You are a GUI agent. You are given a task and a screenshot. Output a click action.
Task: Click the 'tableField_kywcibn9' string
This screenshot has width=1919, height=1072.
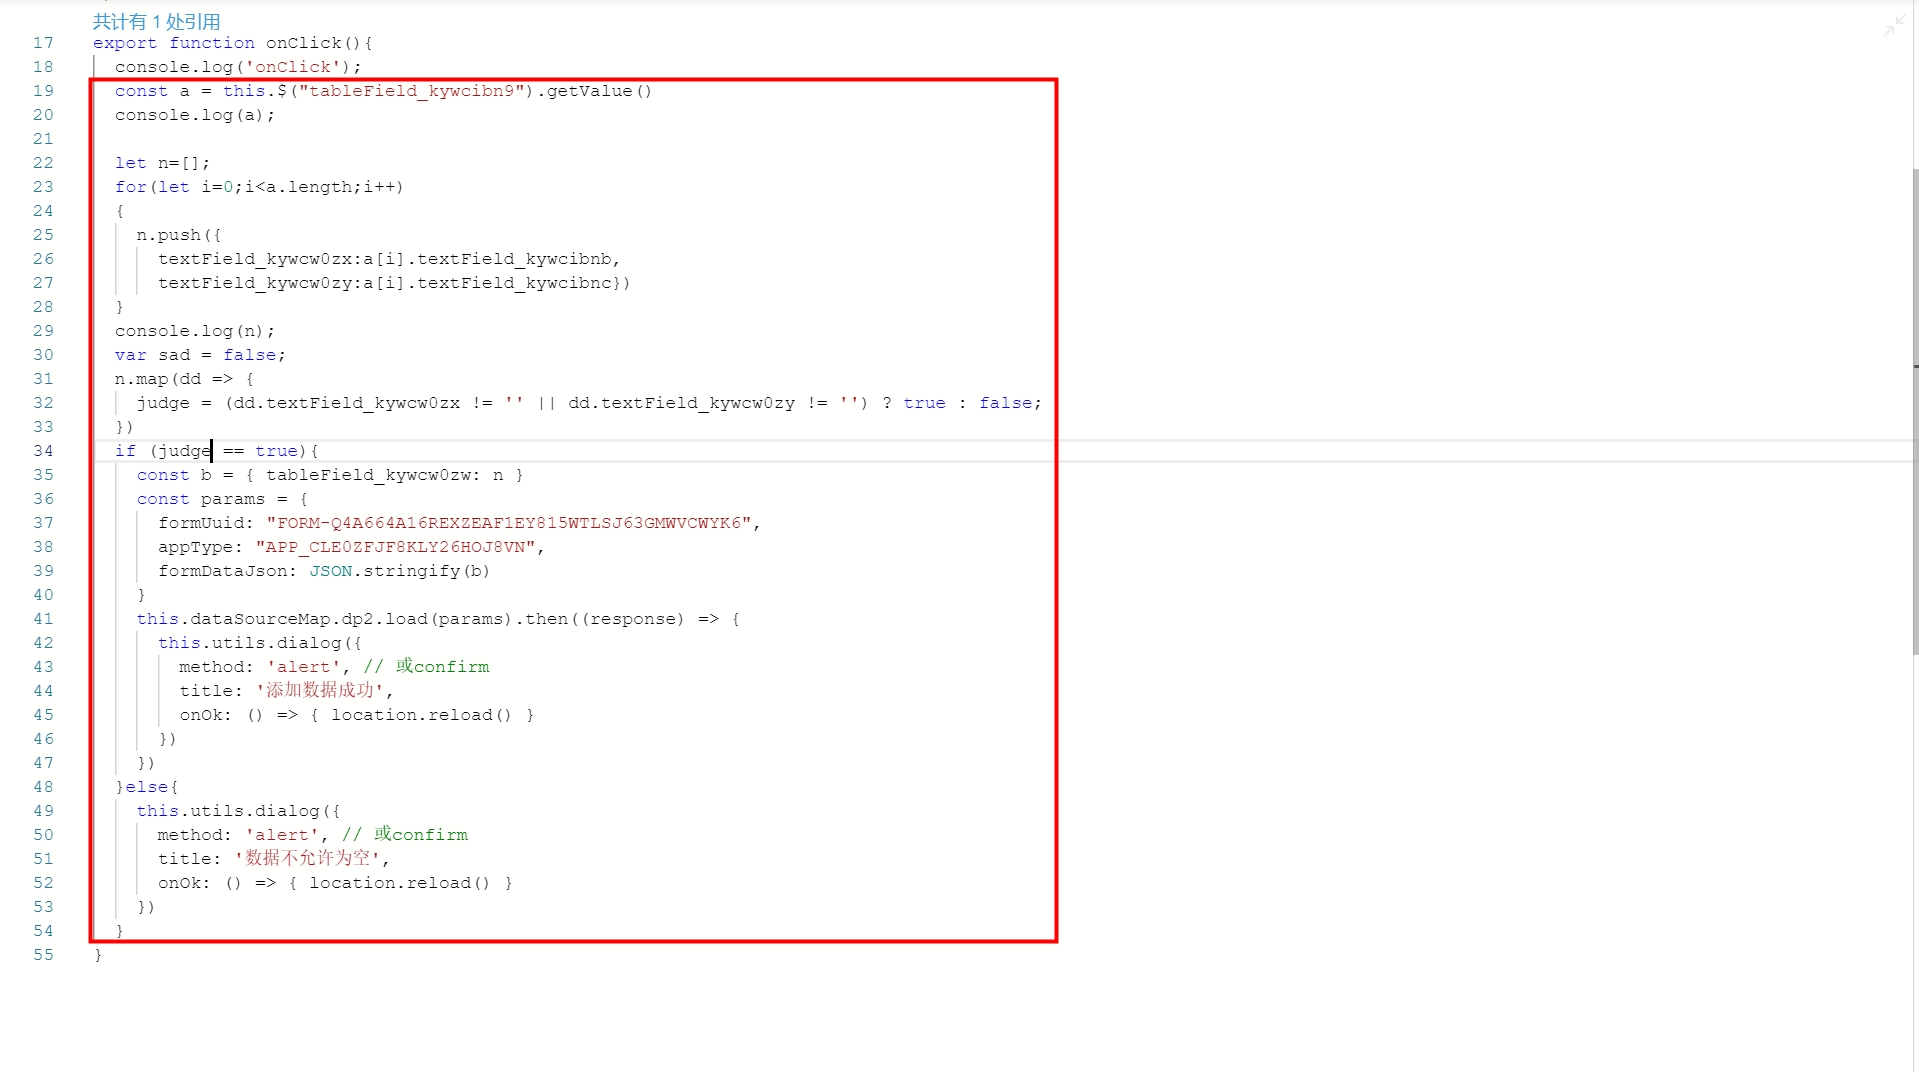coord(412,91)
